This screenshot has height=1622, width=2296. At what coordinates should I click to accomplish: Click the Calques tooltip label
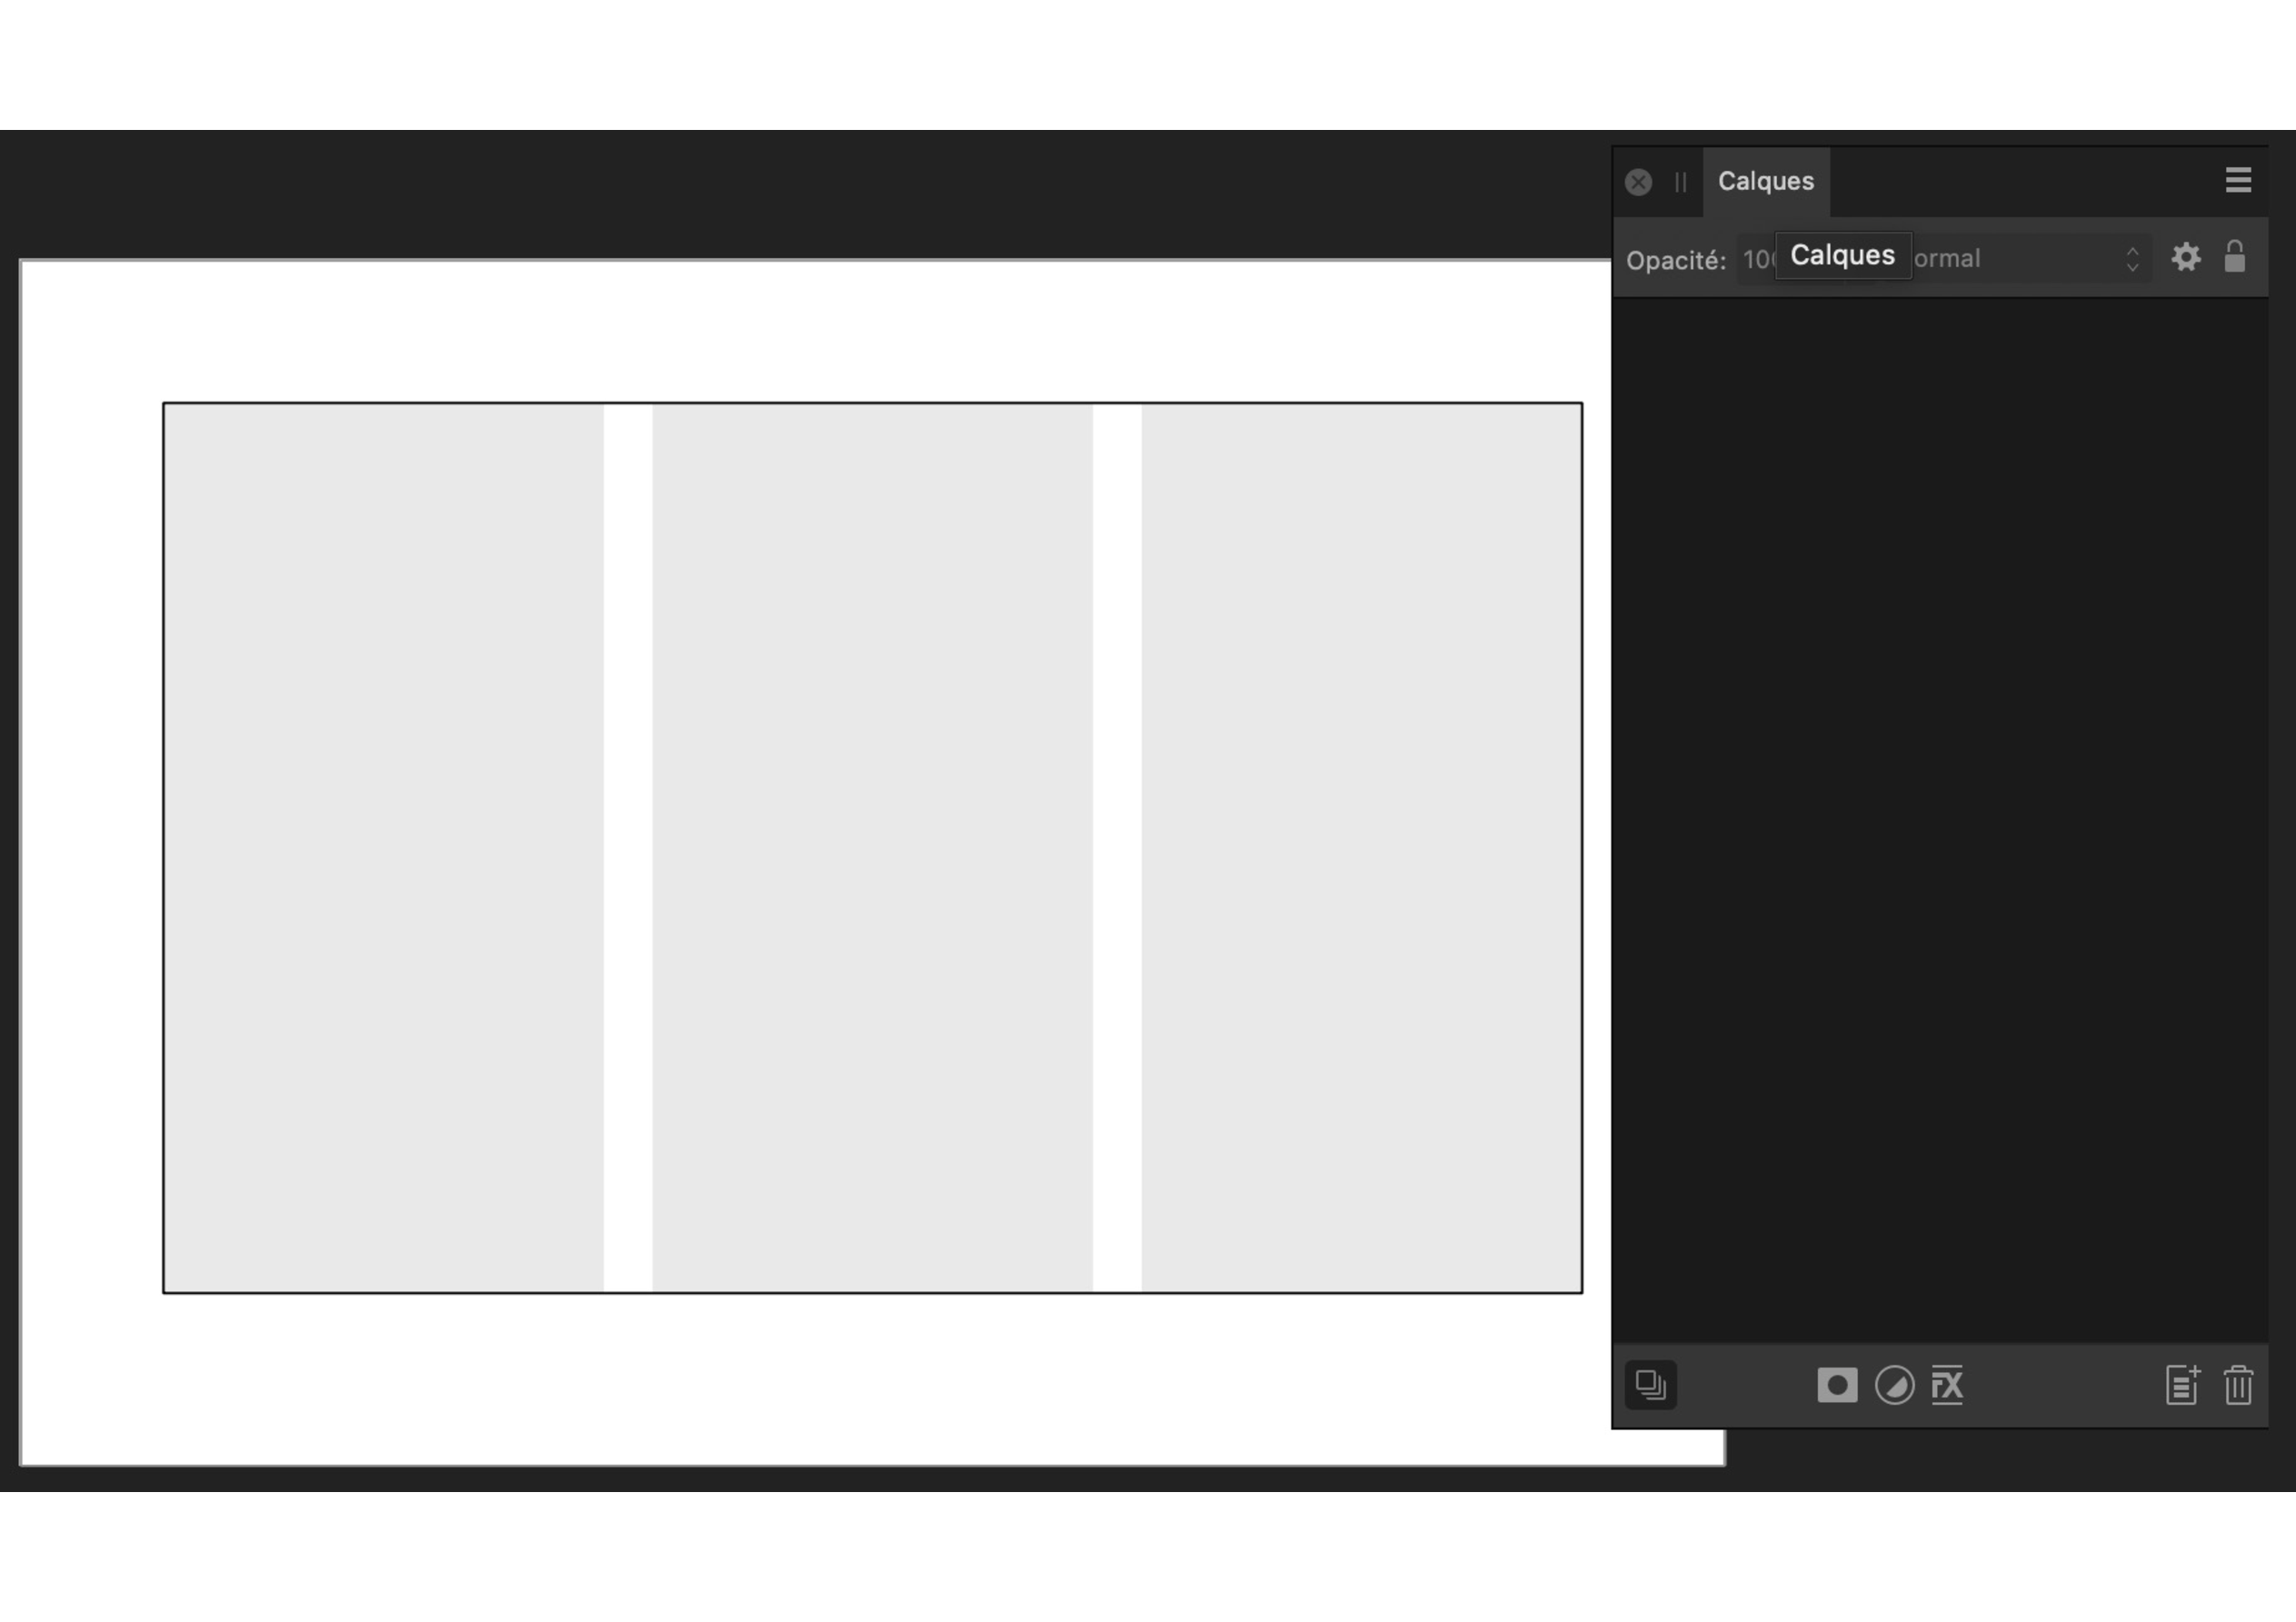pos(1842,256)
